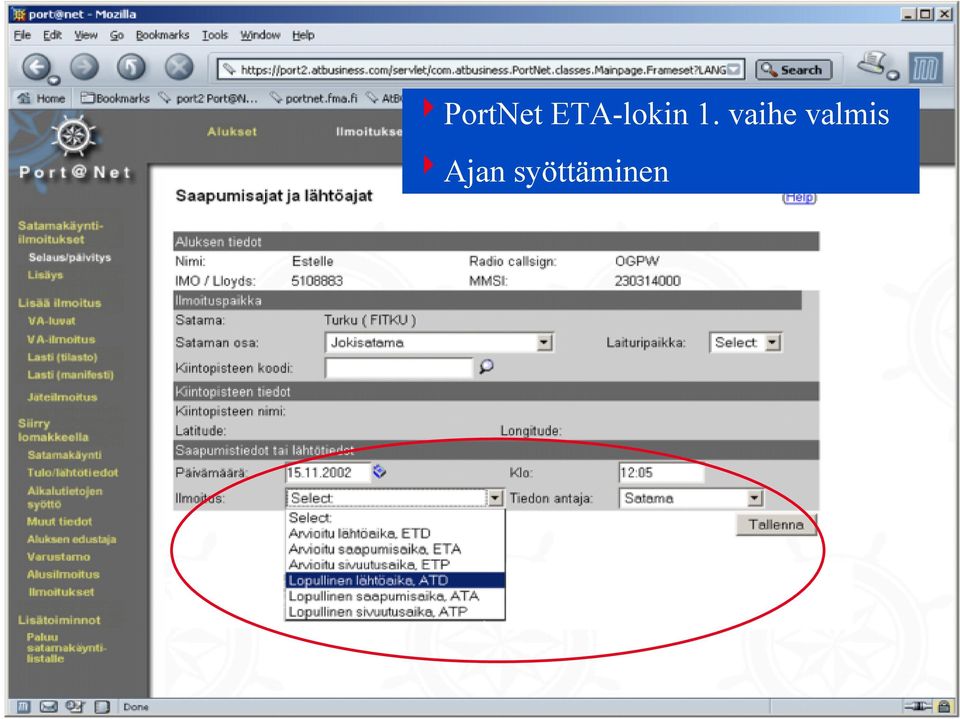Open Aluksen edustaja sidebar link

click(72, 540)
